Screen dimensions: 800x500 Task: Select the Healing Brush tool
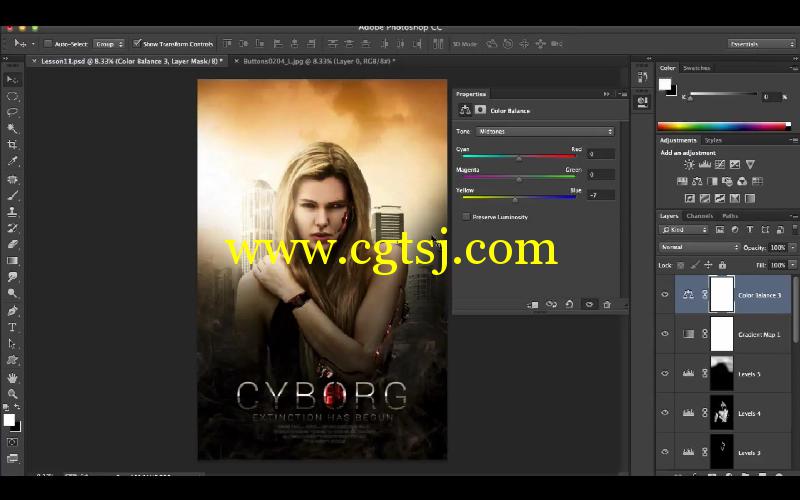tap(12, 179)
